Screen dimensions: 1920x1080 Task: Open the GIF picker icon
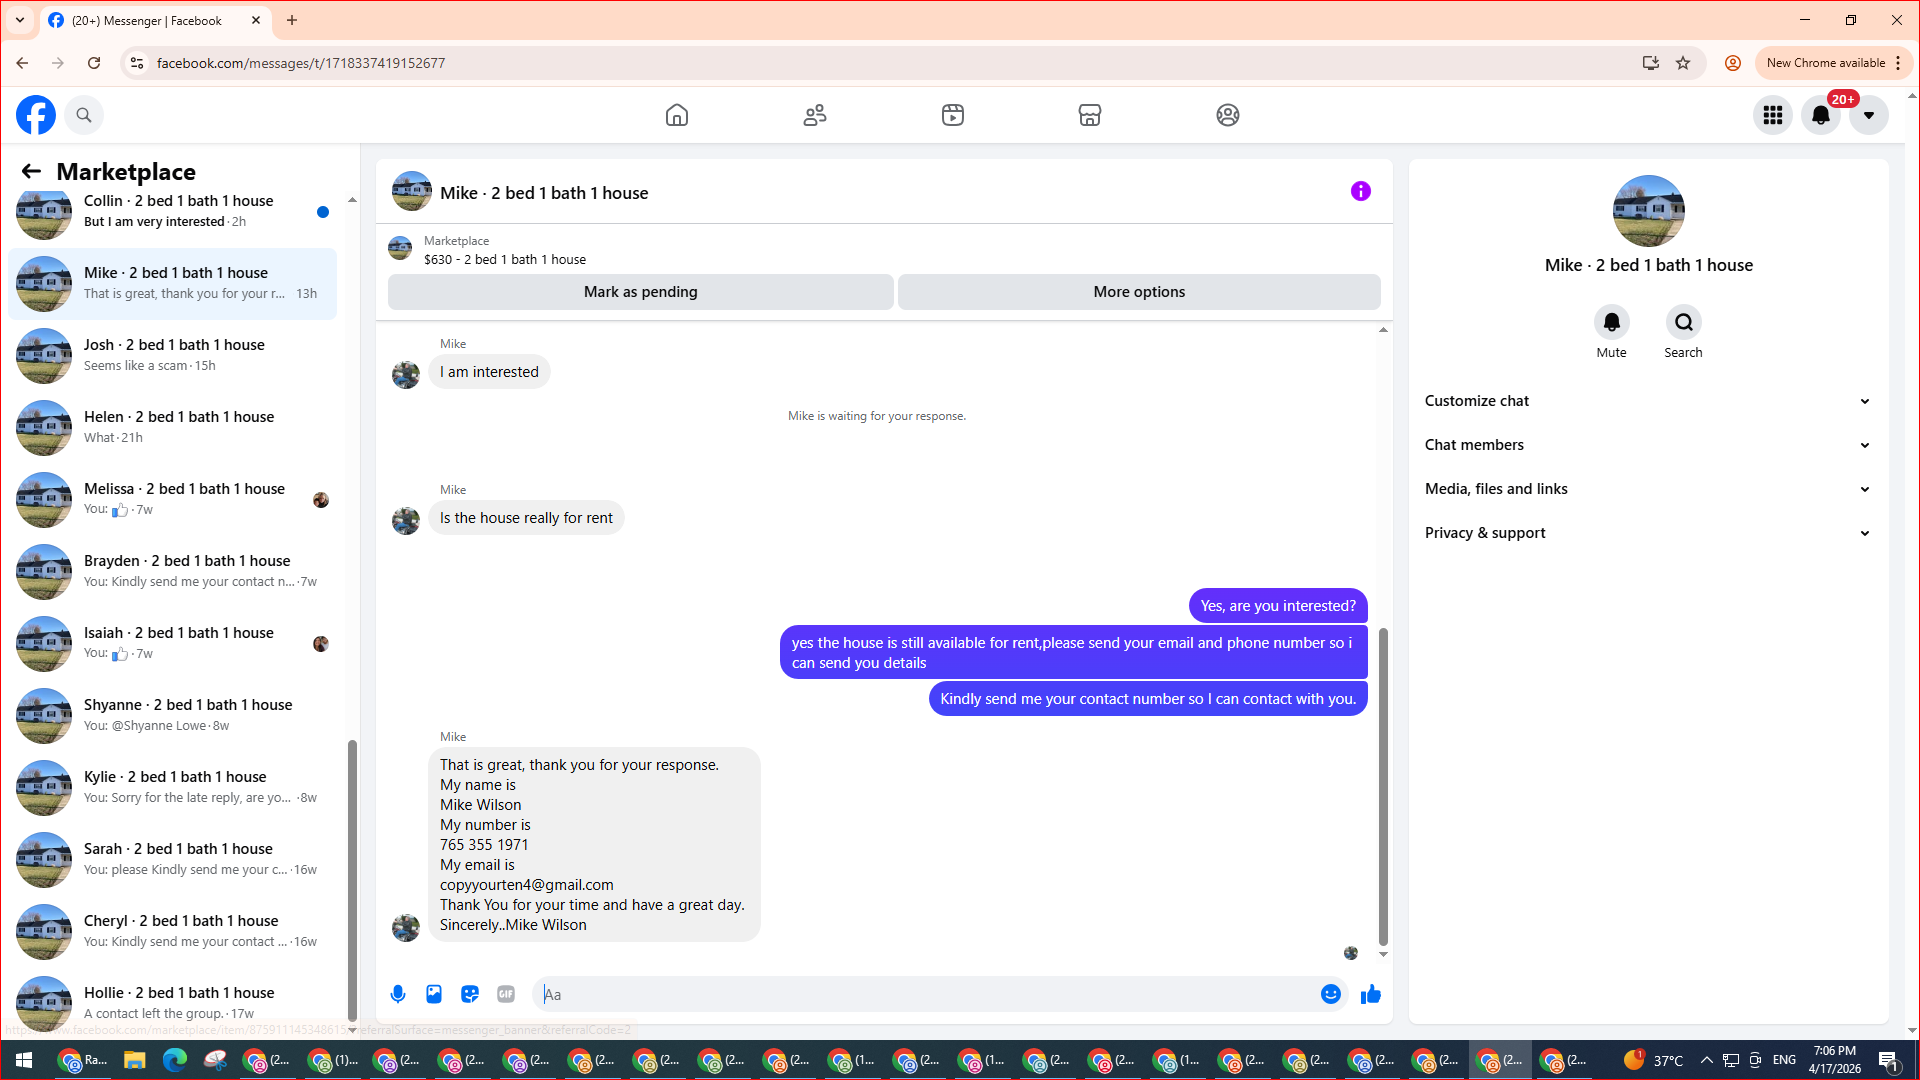pos(506,994)
